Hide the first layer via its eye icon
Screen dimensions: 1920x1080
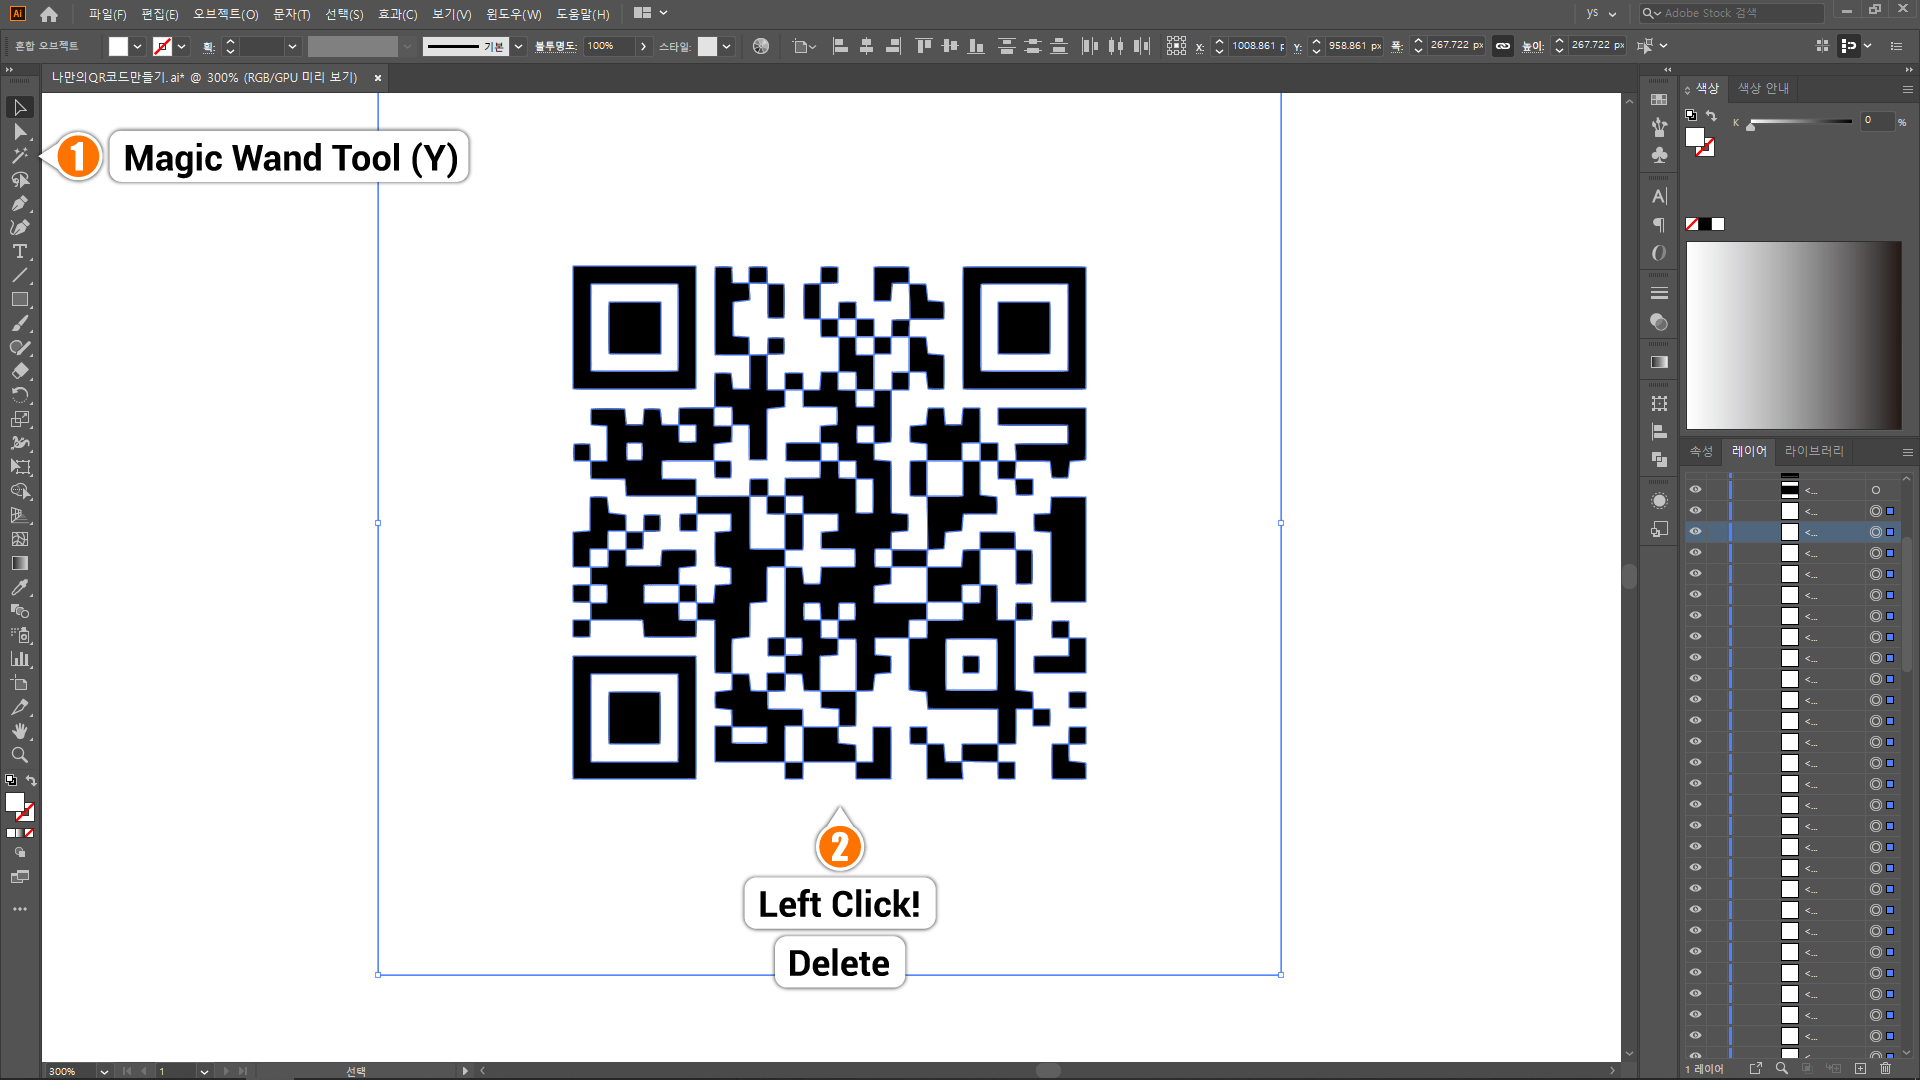point(1695,490)
